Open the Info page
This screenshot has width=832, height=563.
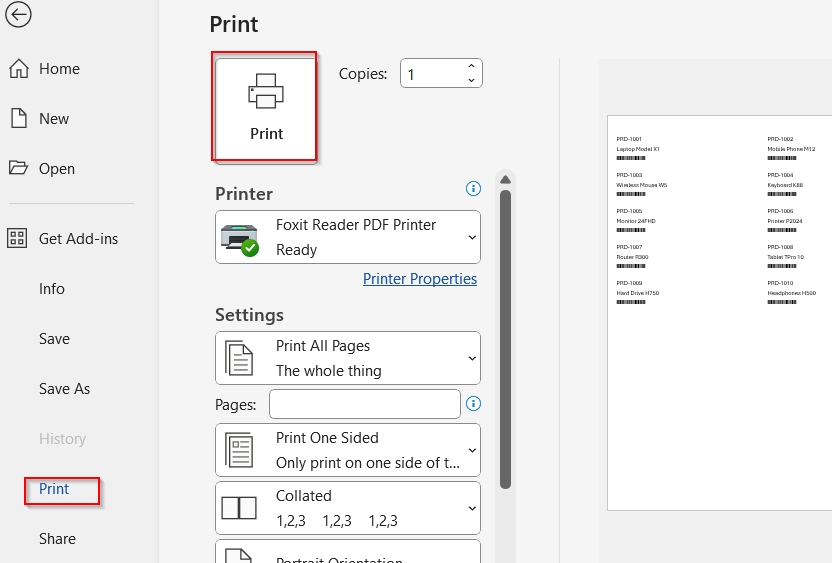coord(51,289)
